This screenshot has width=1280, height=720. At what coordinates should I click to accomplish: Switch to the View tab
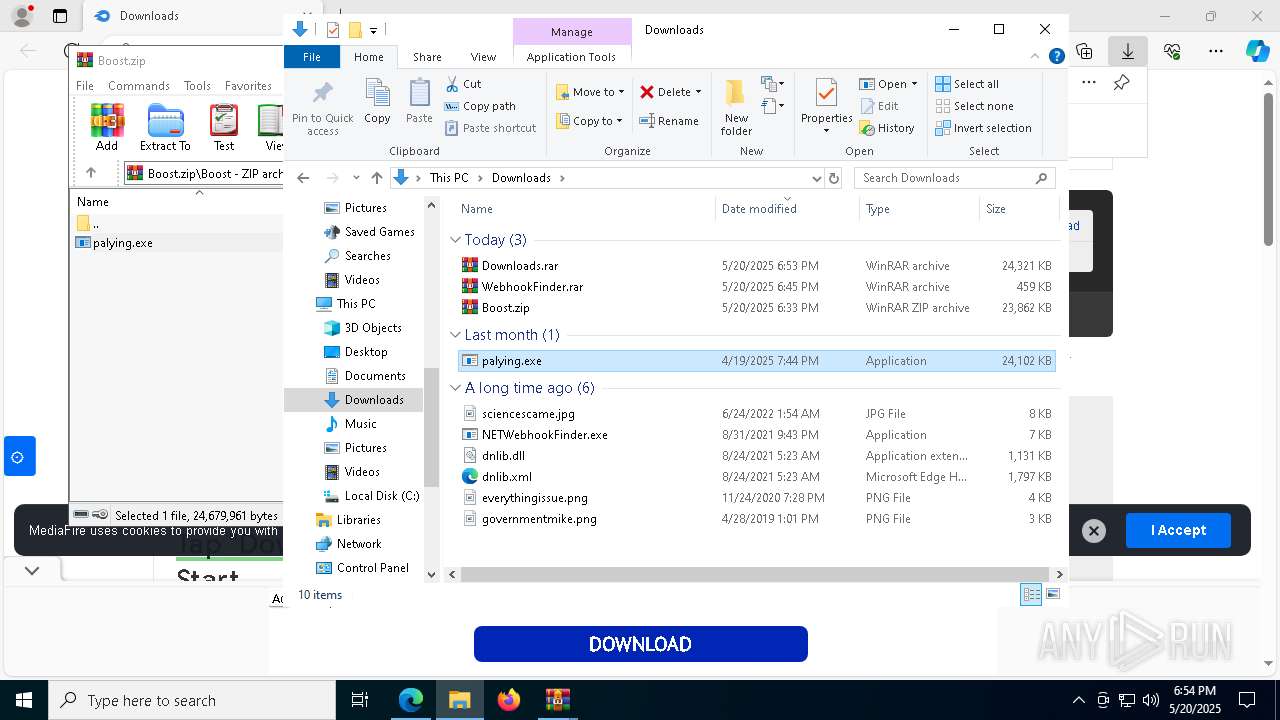[x=483, y=57]
